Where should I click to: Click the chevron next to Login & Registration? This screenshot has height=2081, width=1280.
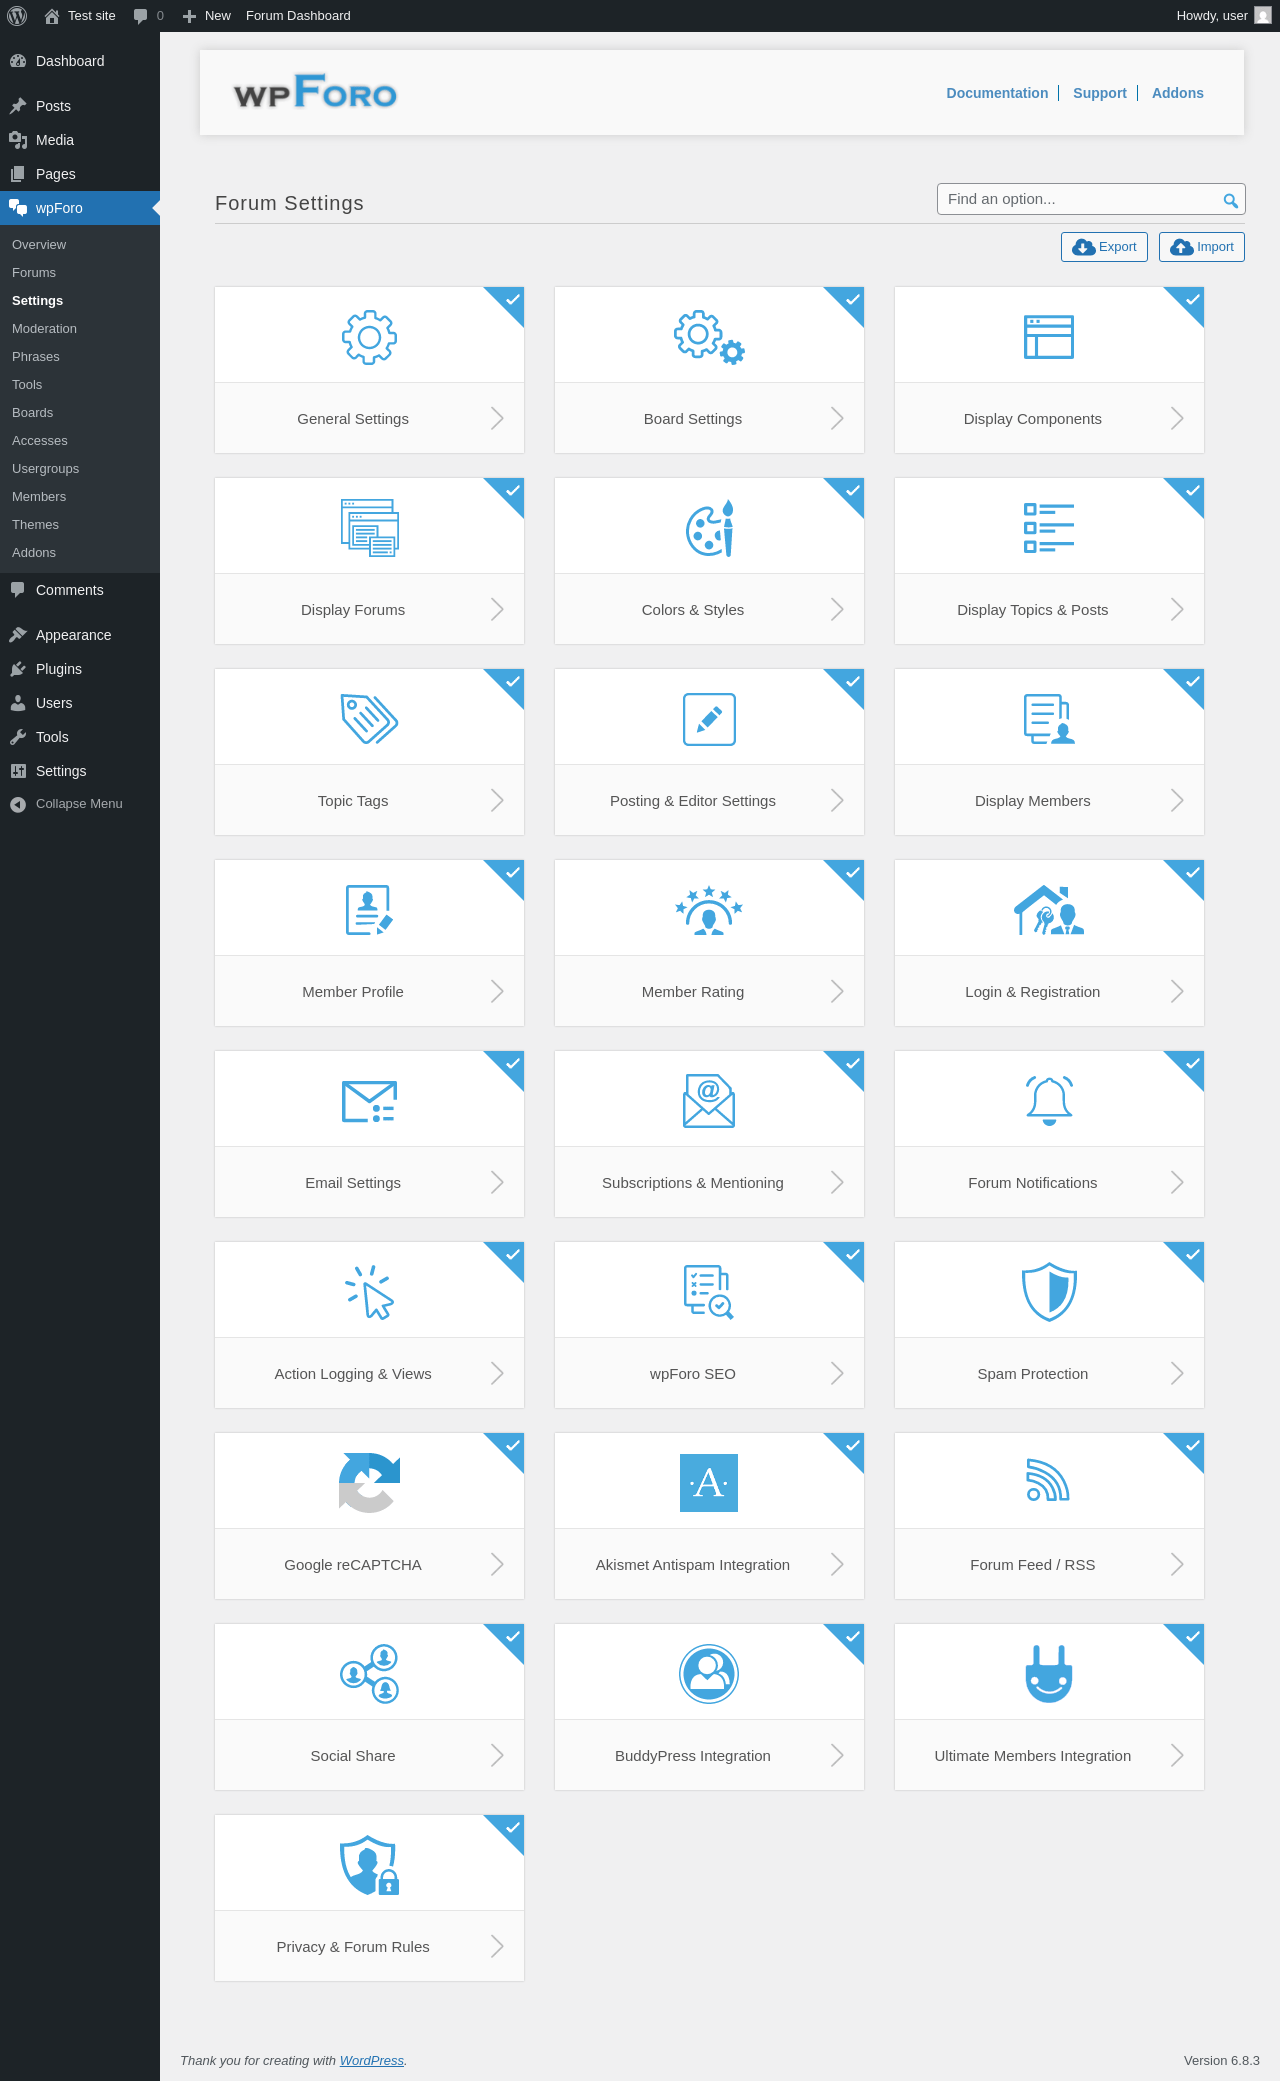(1177, 991)
